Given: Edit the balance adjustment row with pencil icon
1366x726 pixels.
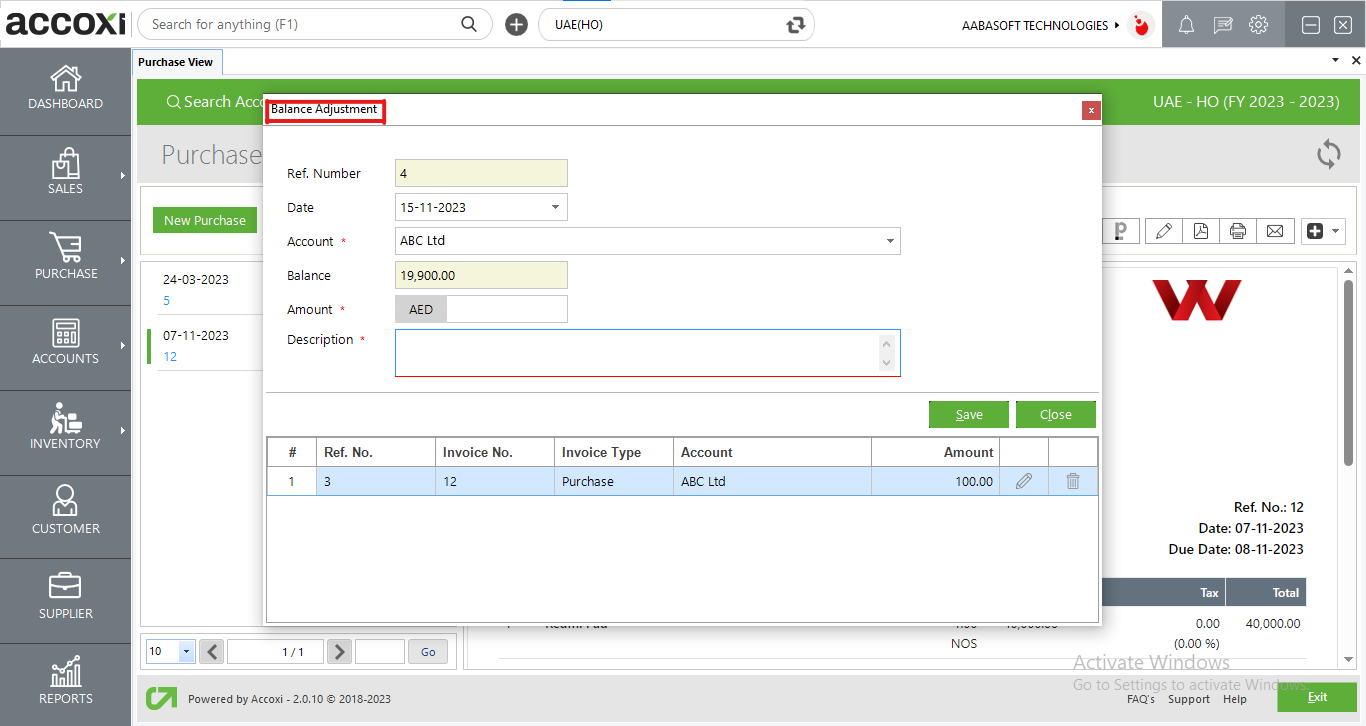Looking at the screenshot, I should (1023, 481).
